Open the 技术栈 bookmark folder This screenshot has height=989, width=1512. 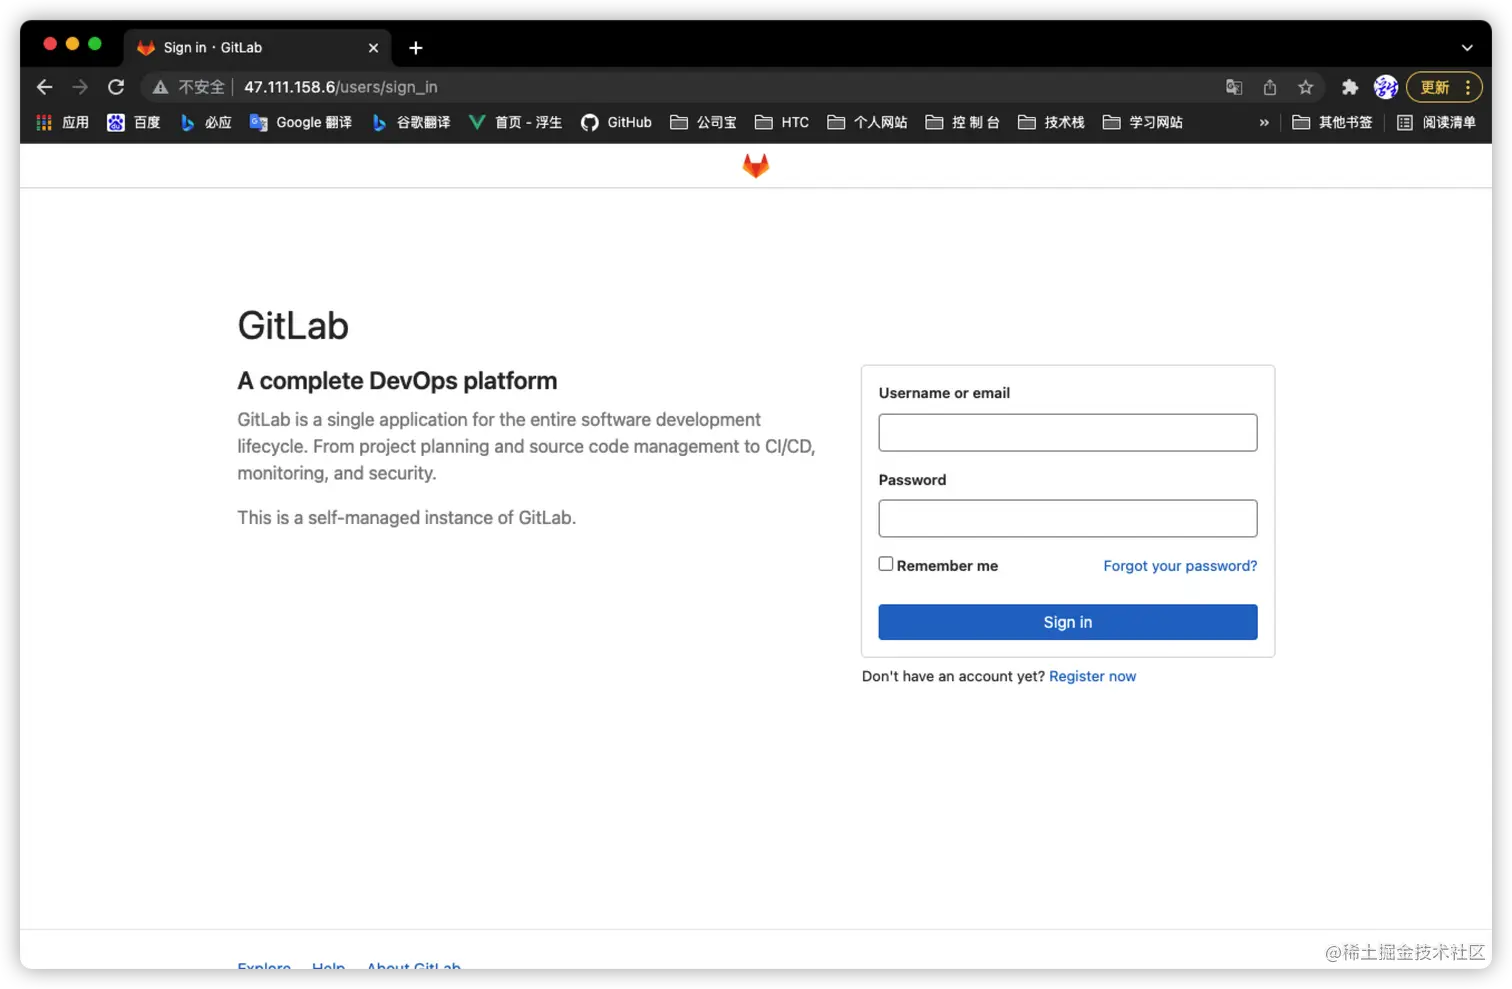(x=1051, y=122)
